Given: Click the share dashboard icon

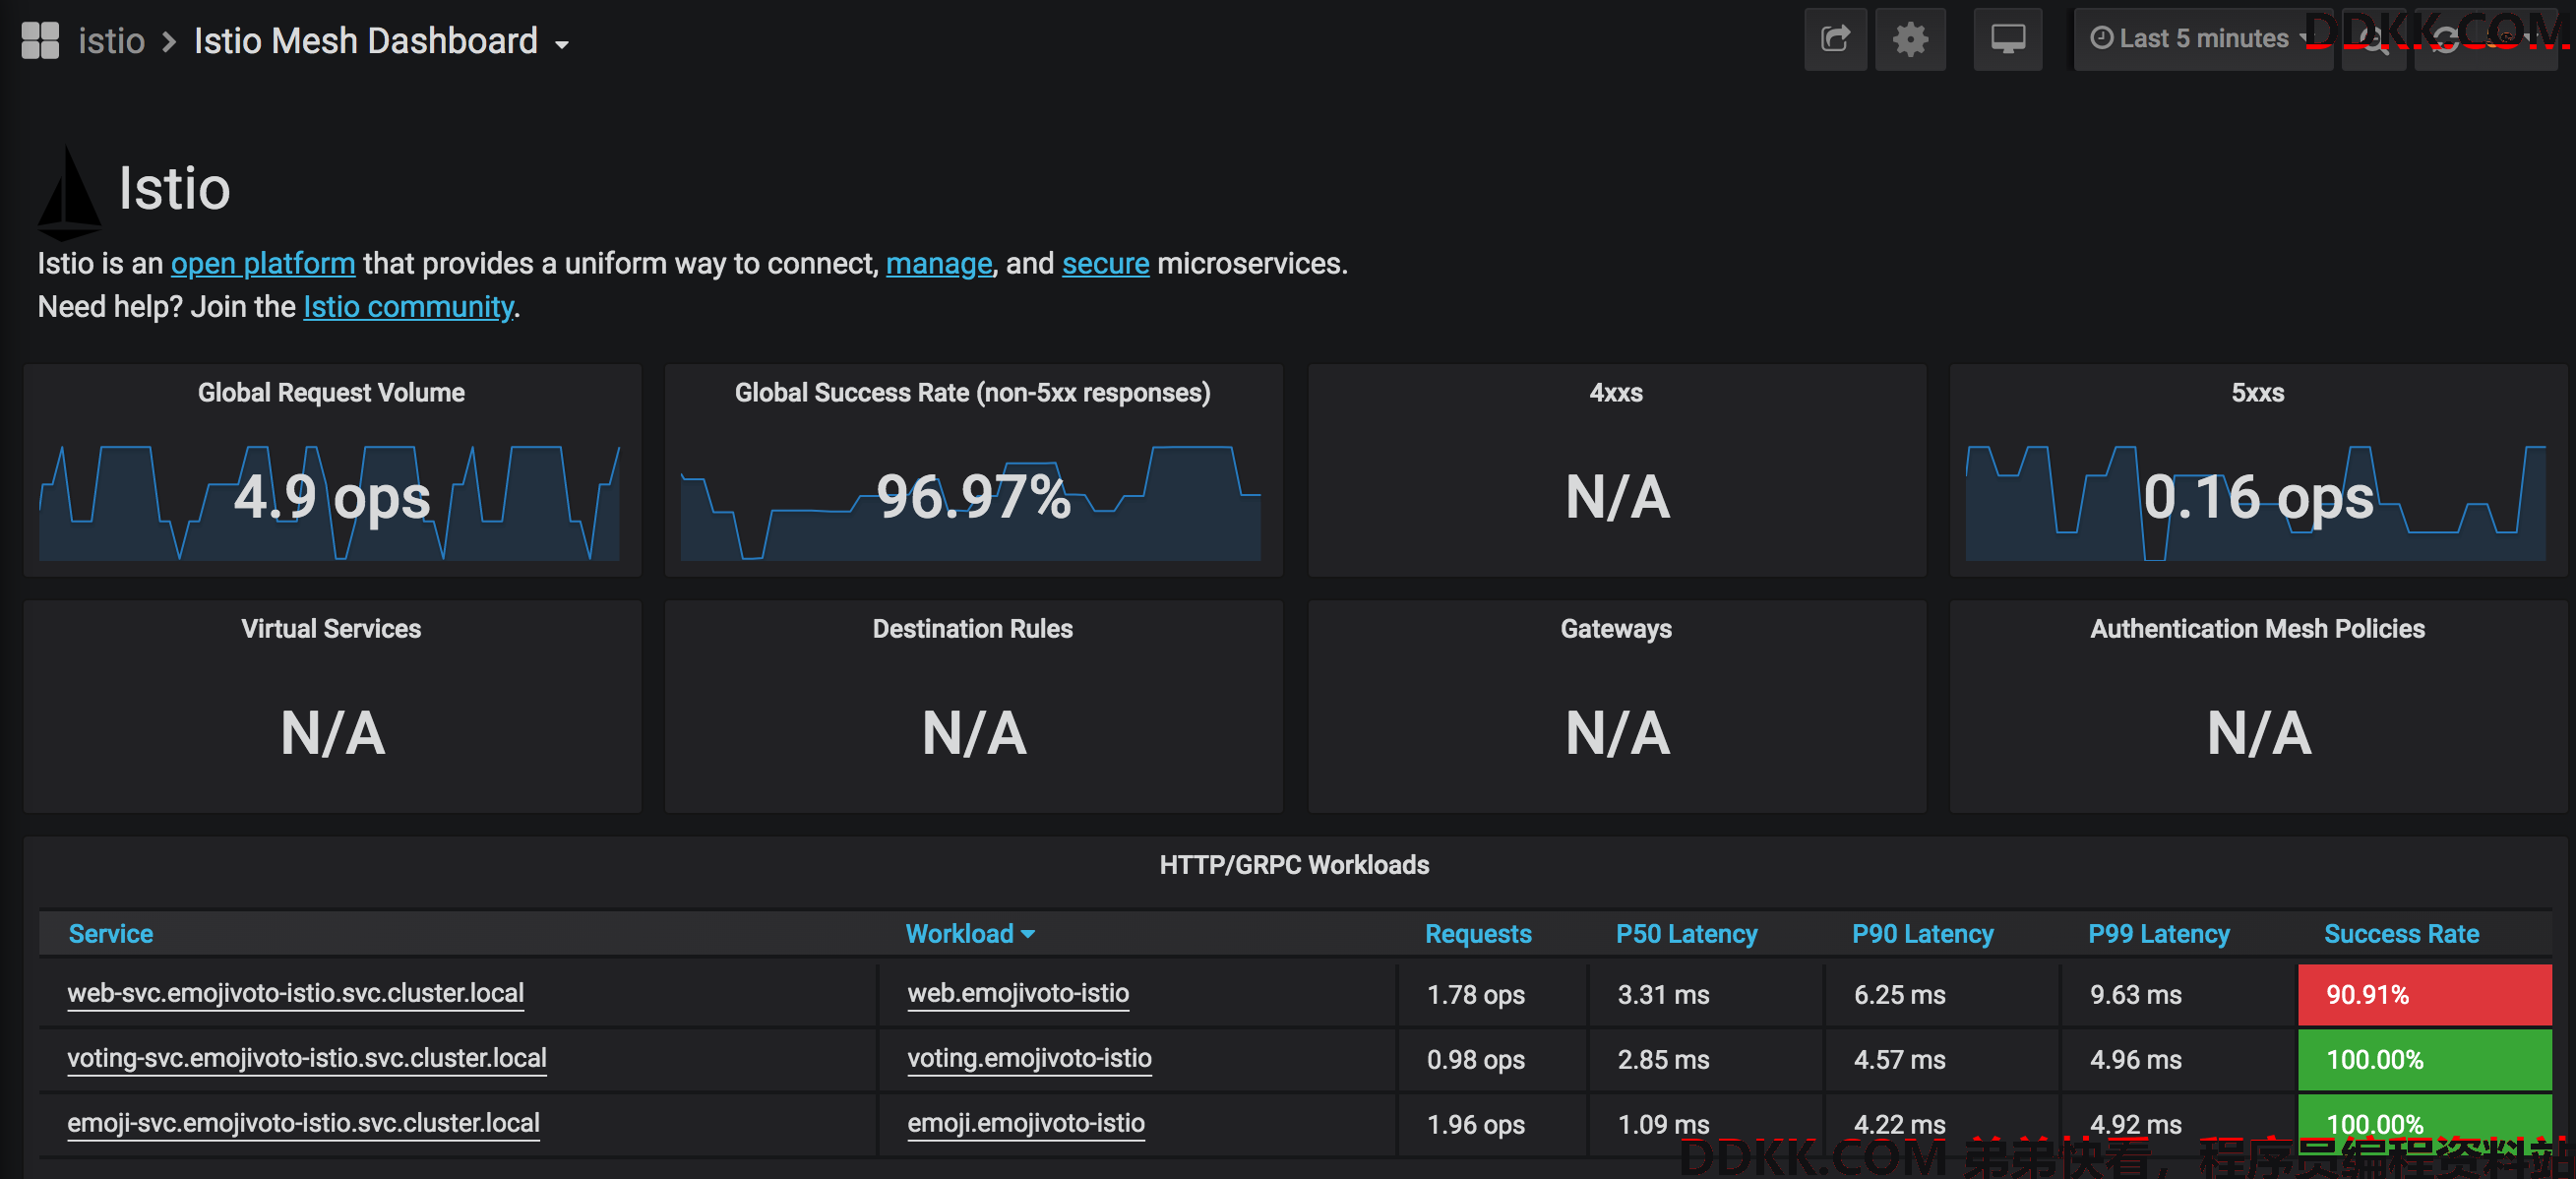Looking at the screenshot, I should (x=1835, y=39).
